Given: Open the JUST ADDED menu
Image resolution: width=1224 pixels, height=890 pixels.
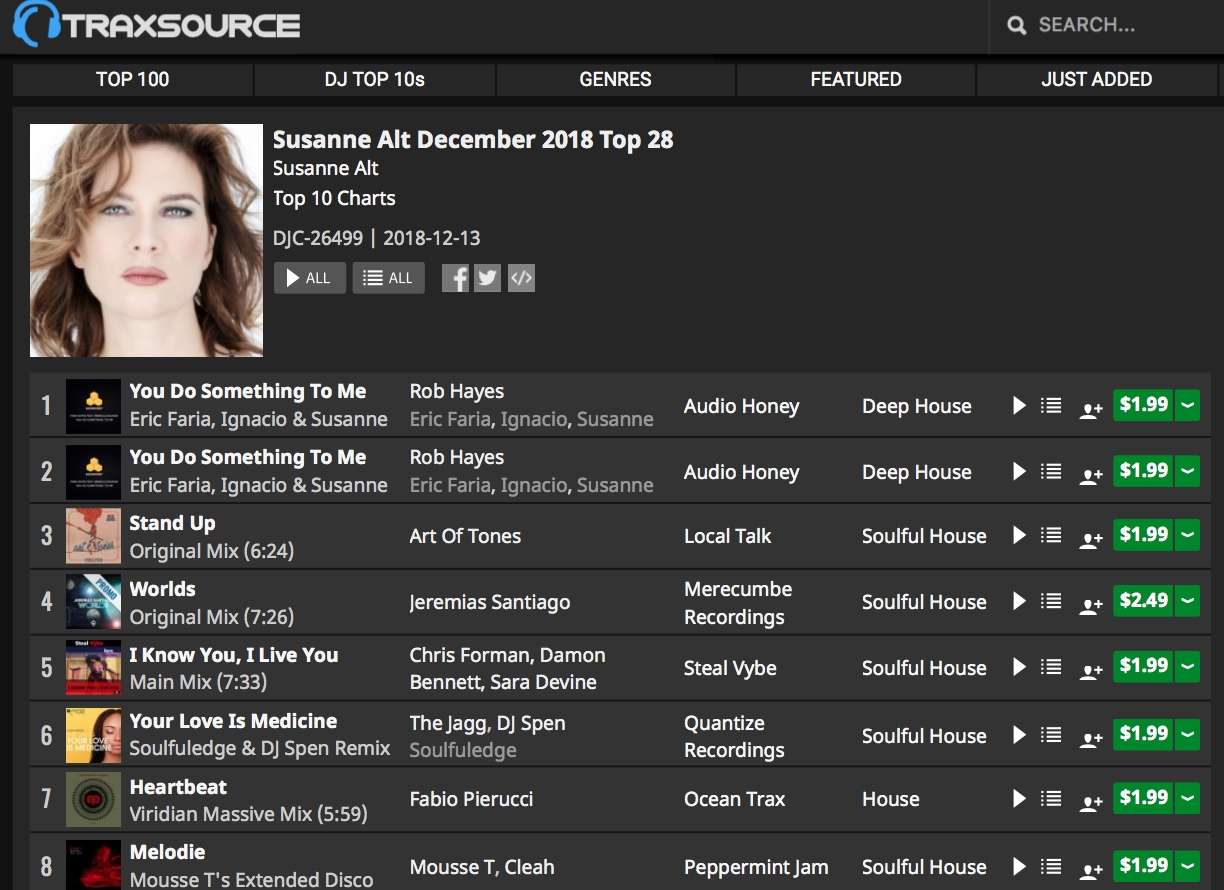Looking at the screenshot, I should tap(1097, 79).
